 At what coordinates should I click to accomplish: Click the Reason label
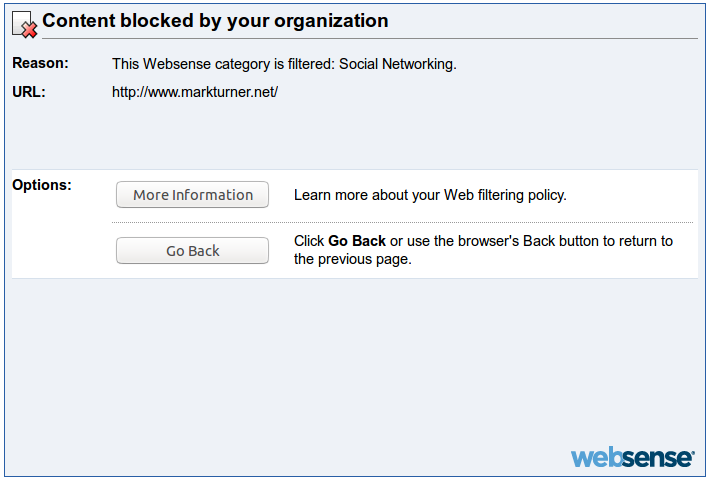(40, 63)
